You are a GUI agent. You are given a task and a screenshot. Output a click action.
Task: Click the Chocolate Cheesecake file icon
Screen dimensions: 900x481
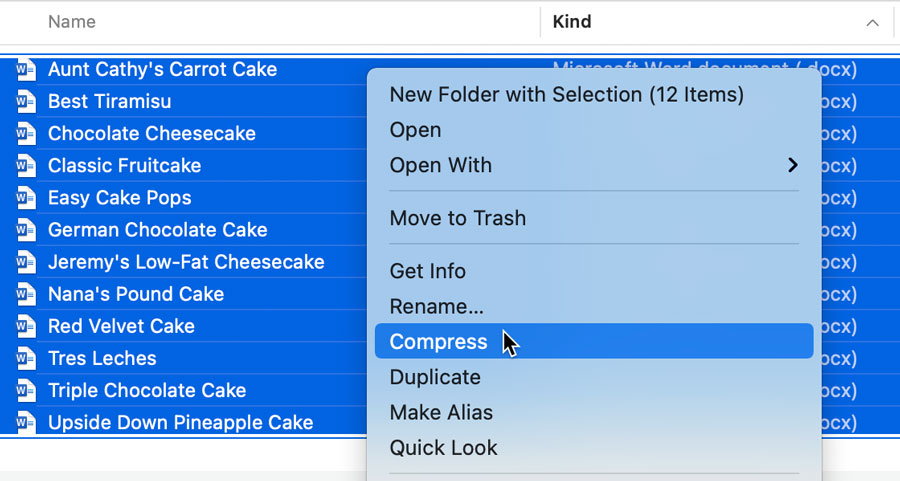coord(26,134)
